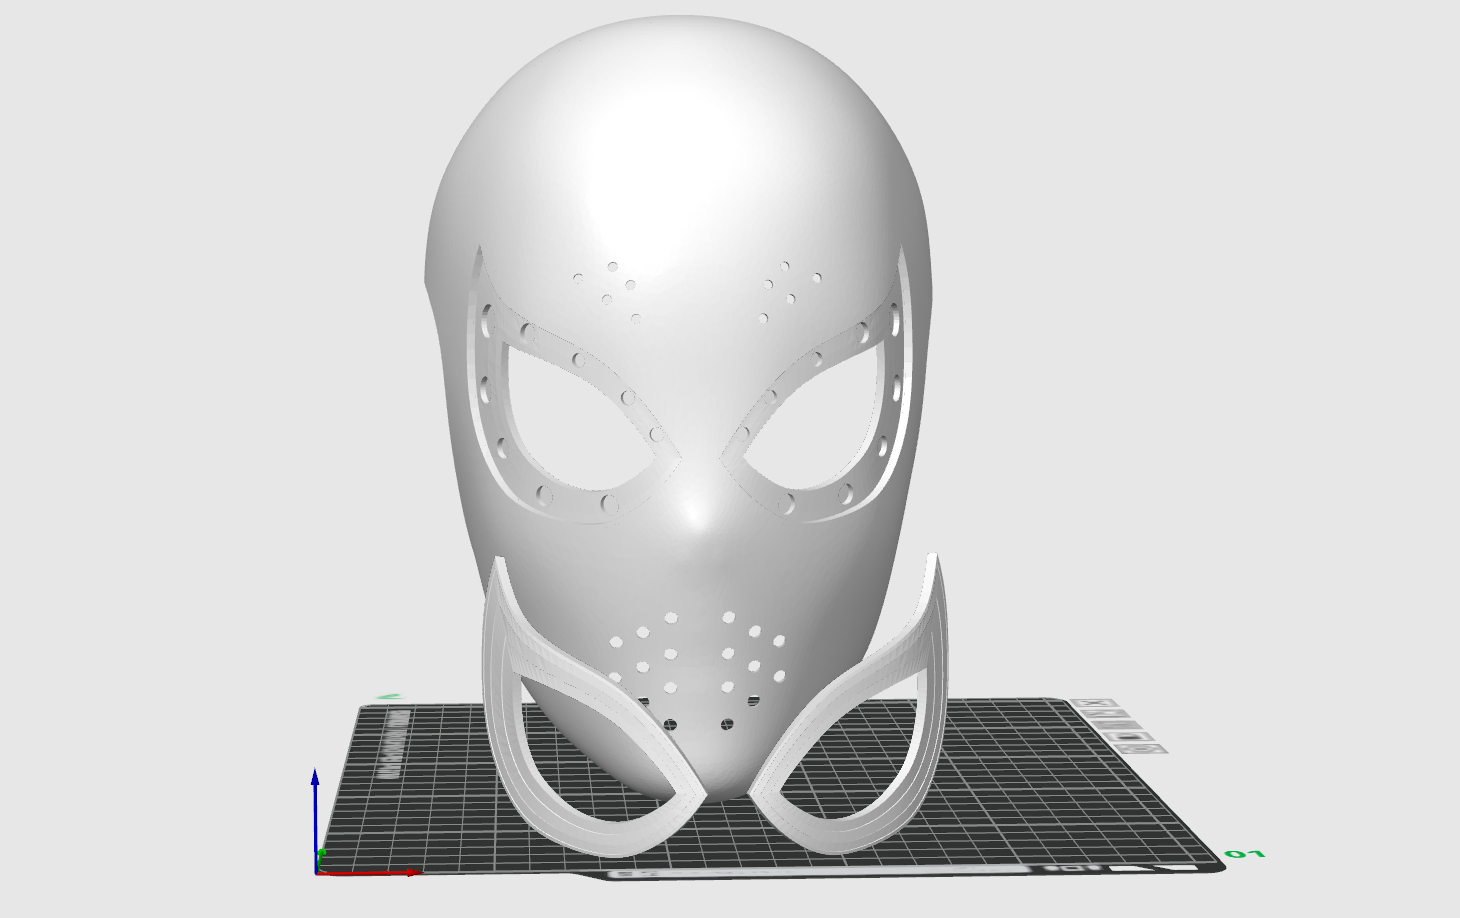The image size is (1460, 918).
Task: Click the green Y axis arrow at origin
Action: tap(322, 853)
